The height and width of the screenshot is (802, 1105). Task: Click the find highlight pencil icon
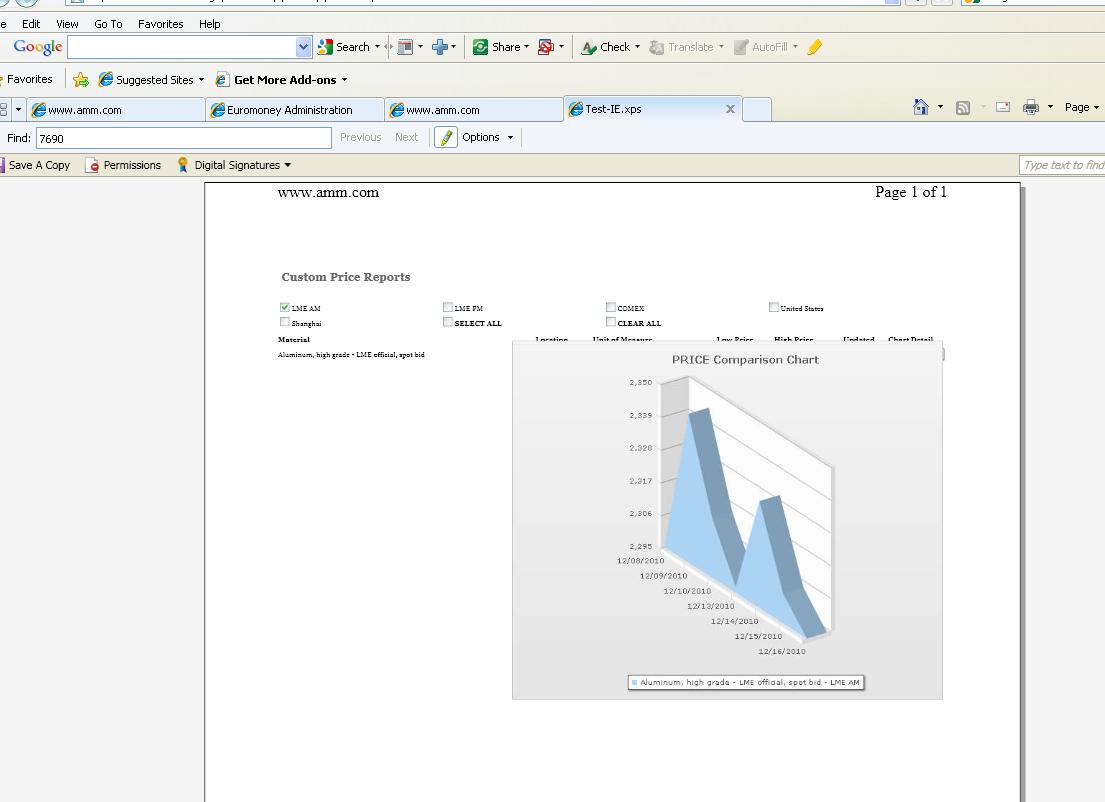tap(446, 138)
